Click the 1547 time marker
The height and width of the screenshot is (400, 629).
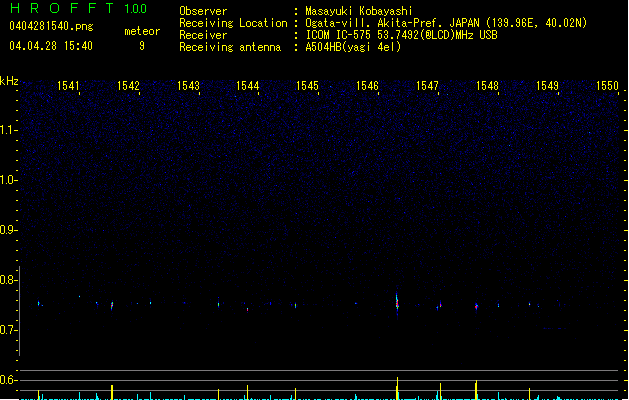pyautogui.click(x=427, y=87)
